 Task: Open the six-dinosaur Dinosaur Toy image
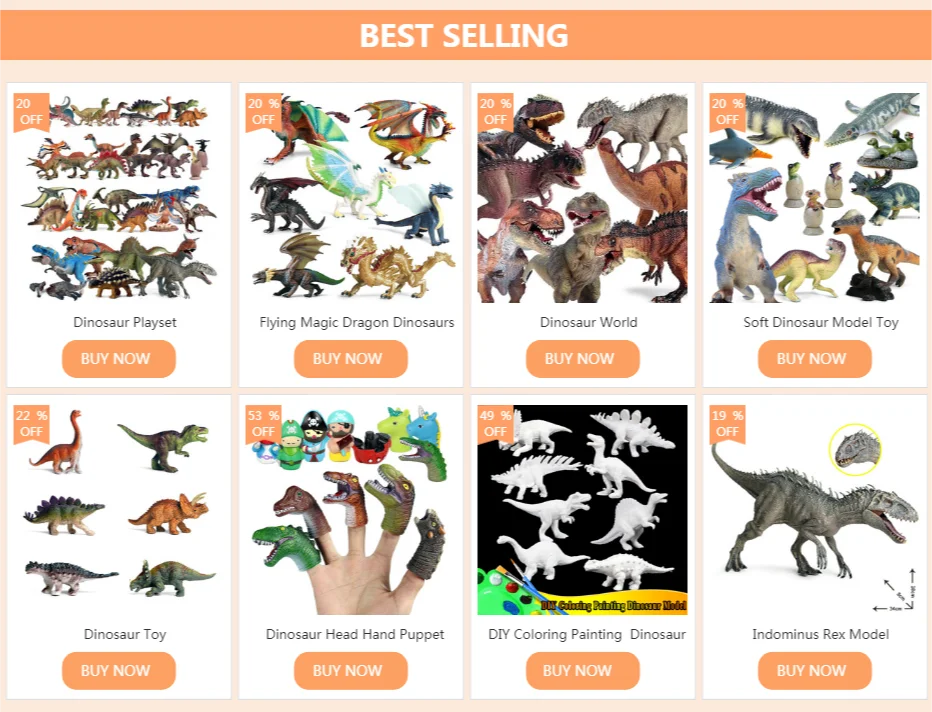point(119,510)
